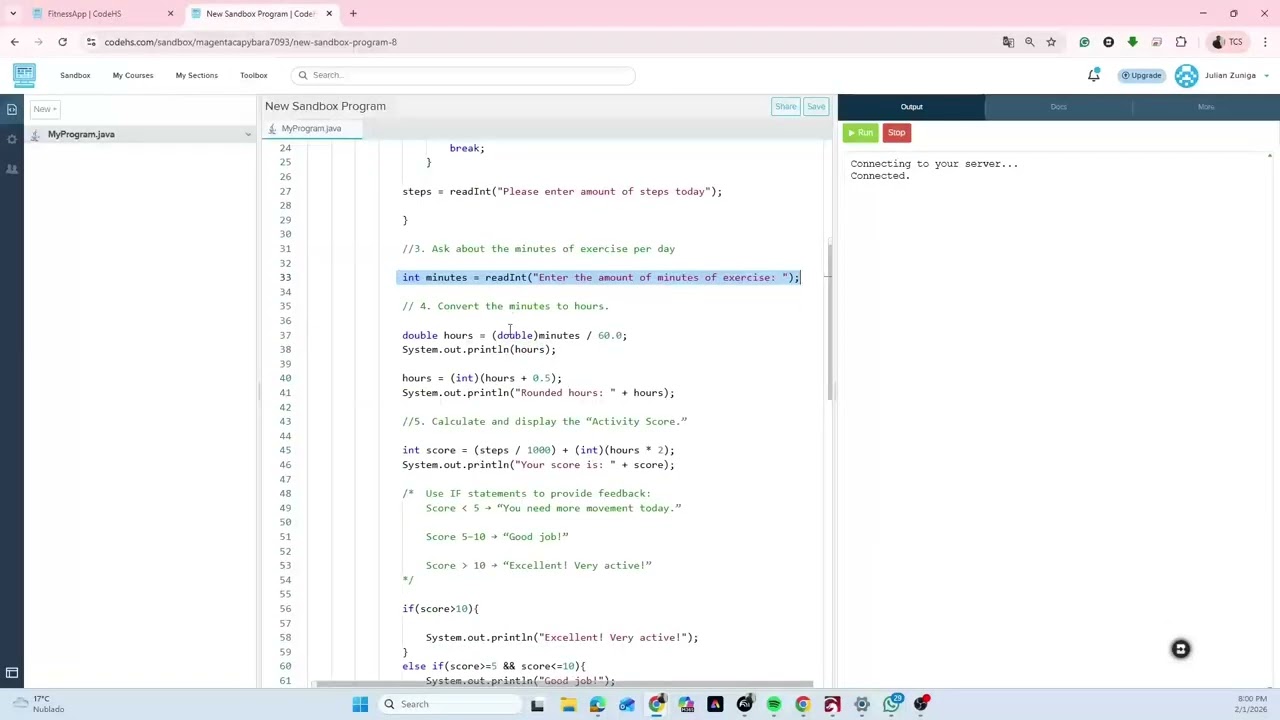The height and width of the screenshot is (720, 1280).
Task: Open the Chrome extensions puzzle icon
Action: [1181, 42]
